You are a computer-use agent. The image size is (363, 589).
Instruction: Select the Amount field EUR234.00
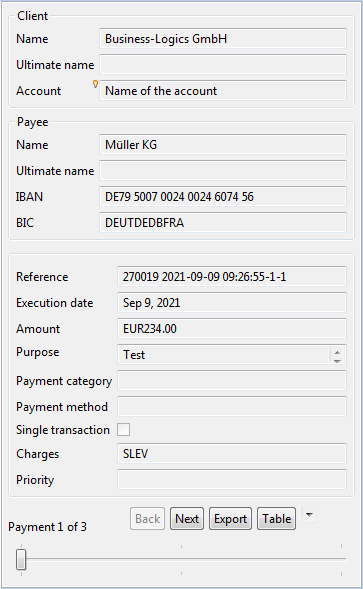(232, 329)
